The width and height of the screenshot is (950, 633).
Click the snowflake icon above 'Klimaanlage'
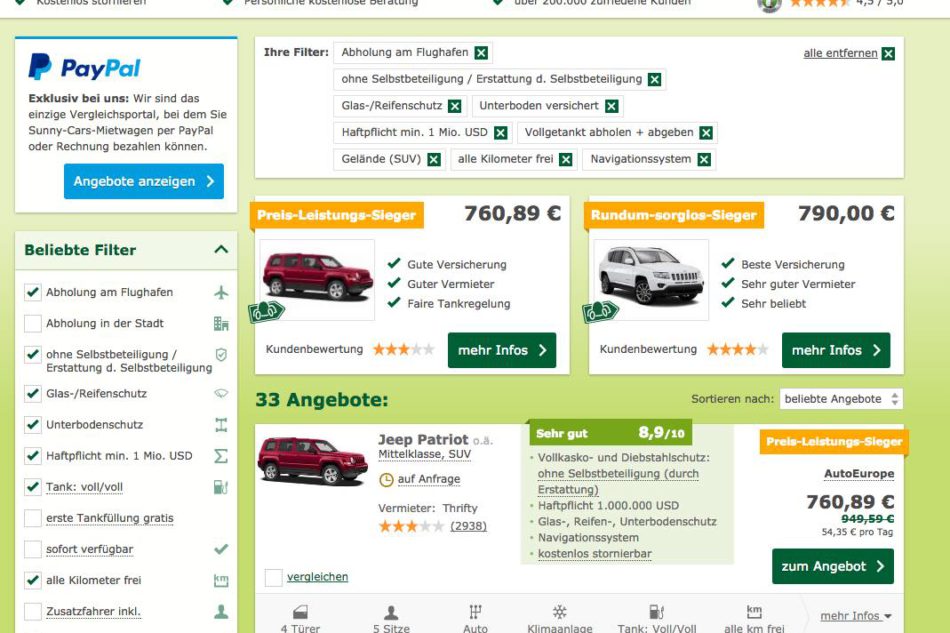[559, 612]
